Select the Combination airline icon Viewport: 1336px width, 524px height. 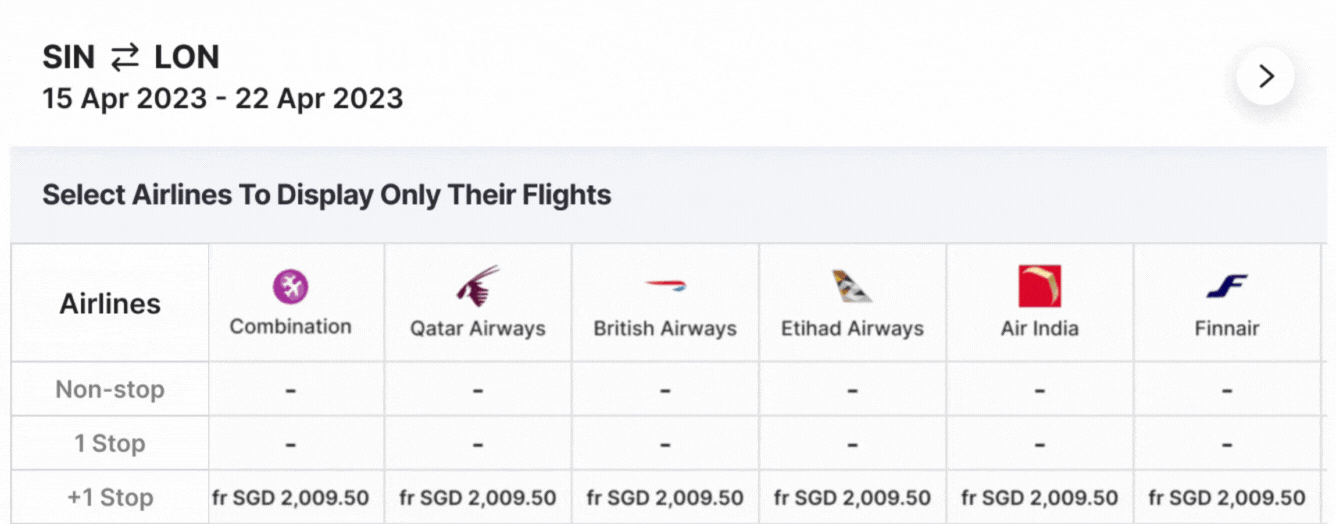(x=291, y=287)
